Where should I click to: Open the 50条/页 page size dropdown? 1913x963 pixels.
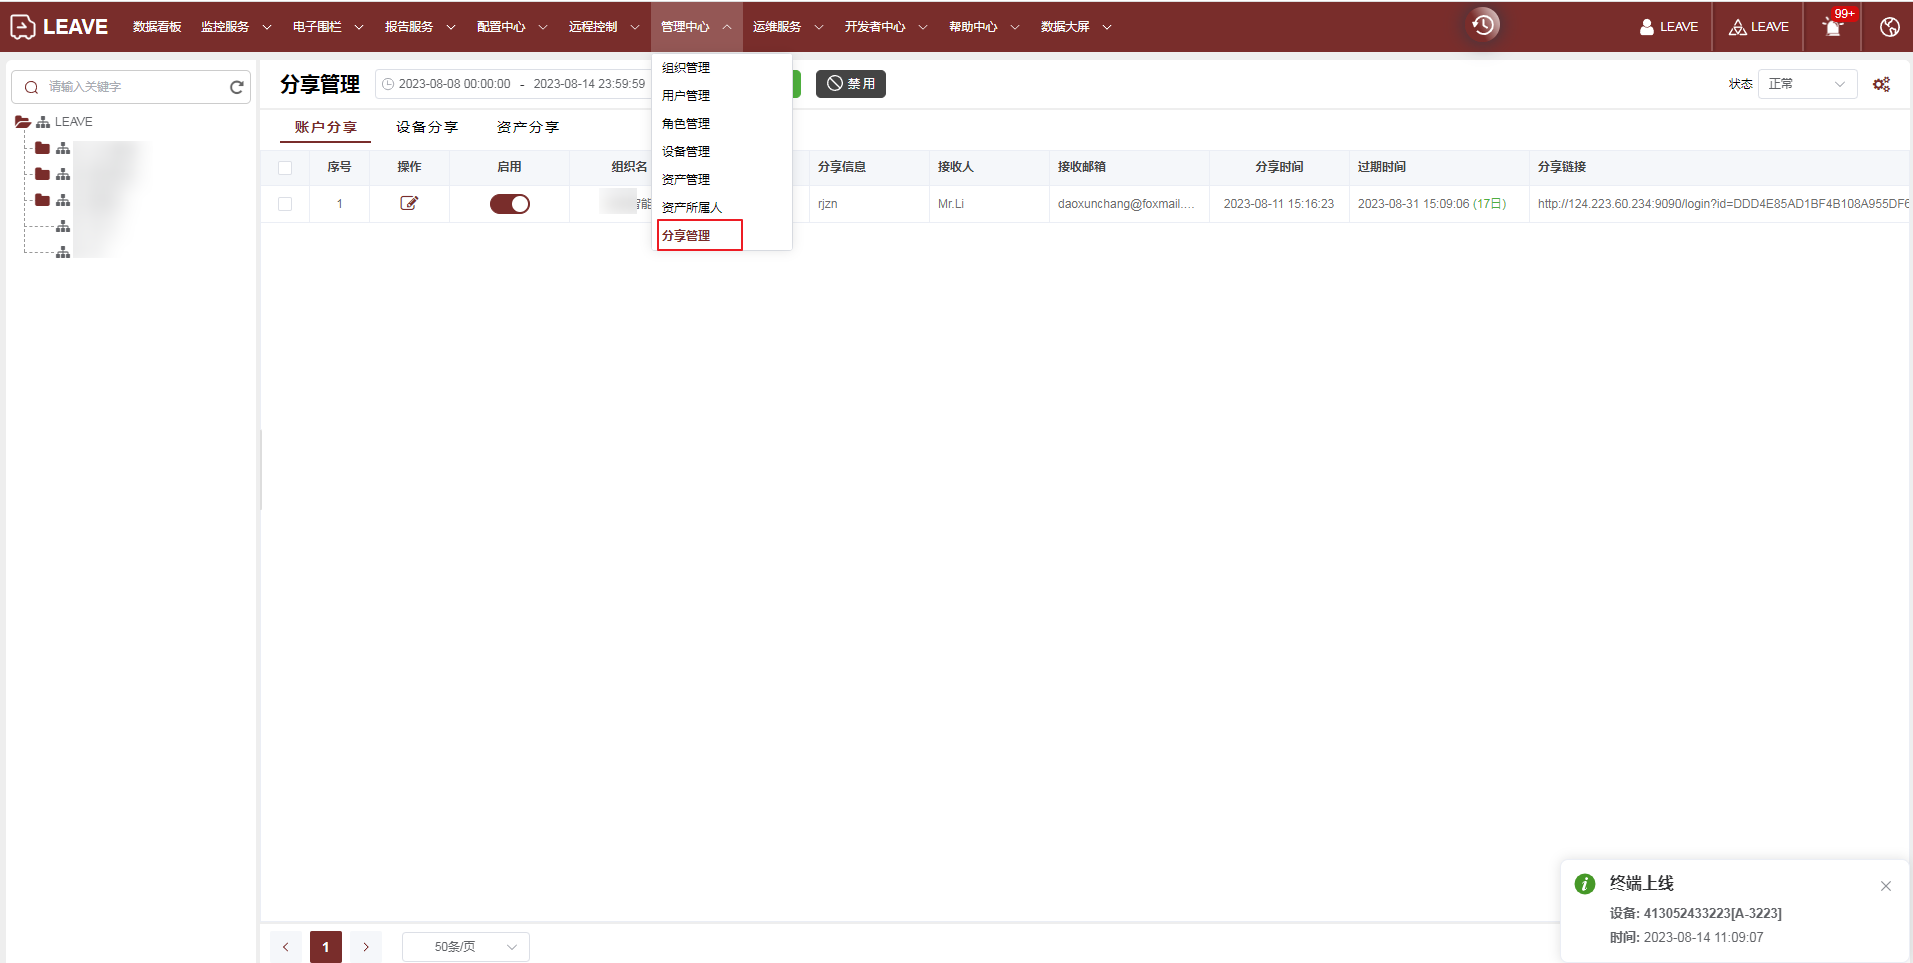(x=465, y=947)
